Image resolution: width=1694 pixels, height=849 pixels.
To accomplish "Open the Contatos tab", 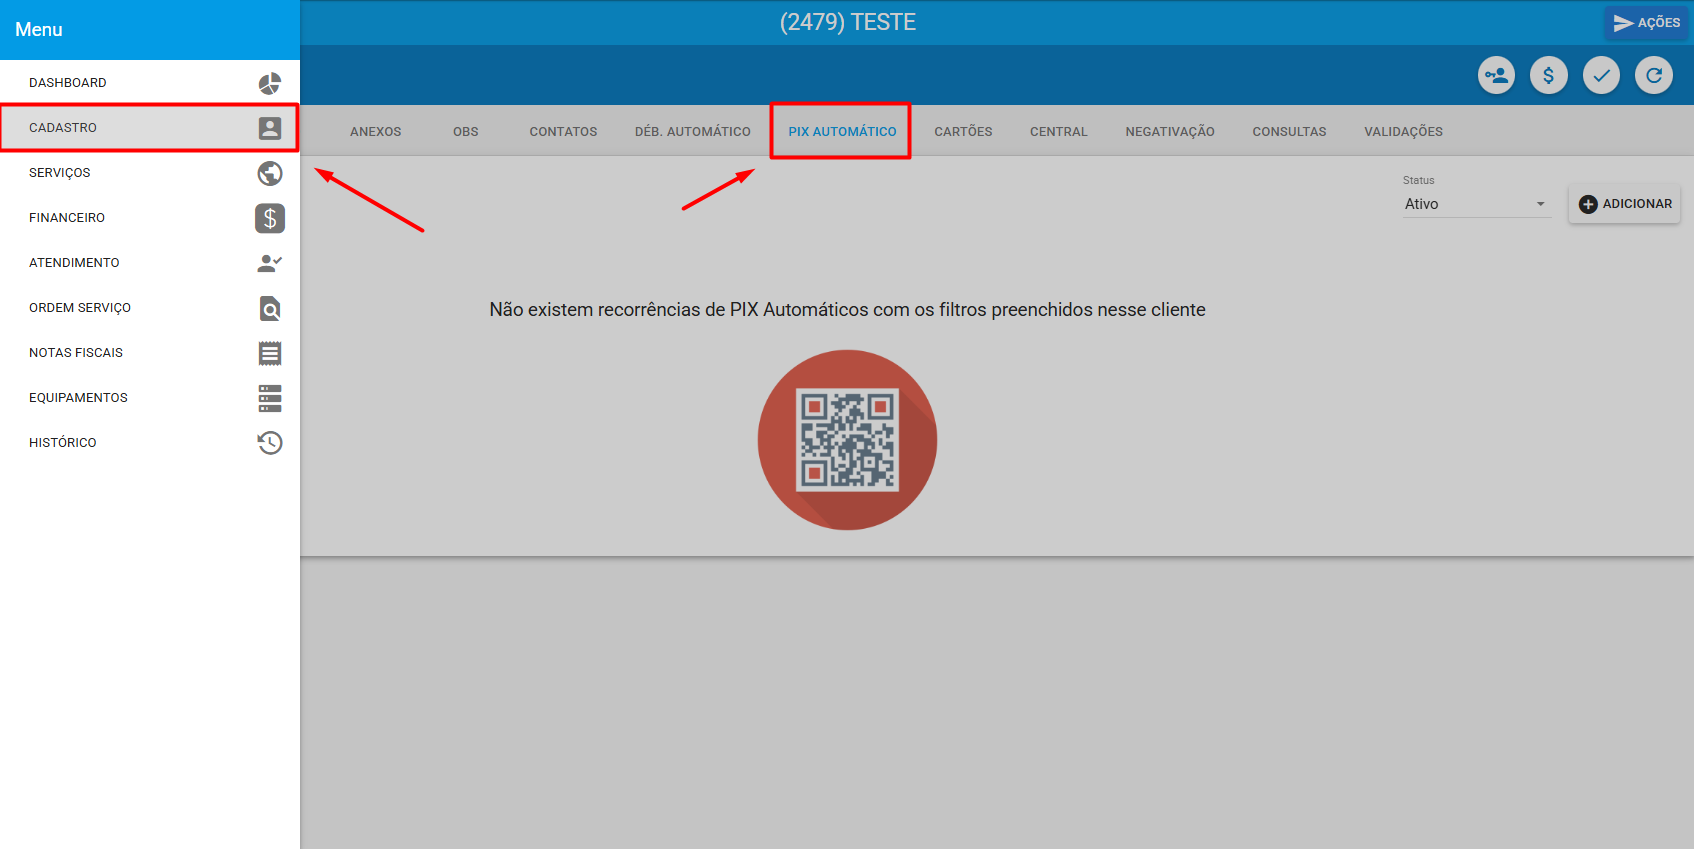I will click(563, 132).
